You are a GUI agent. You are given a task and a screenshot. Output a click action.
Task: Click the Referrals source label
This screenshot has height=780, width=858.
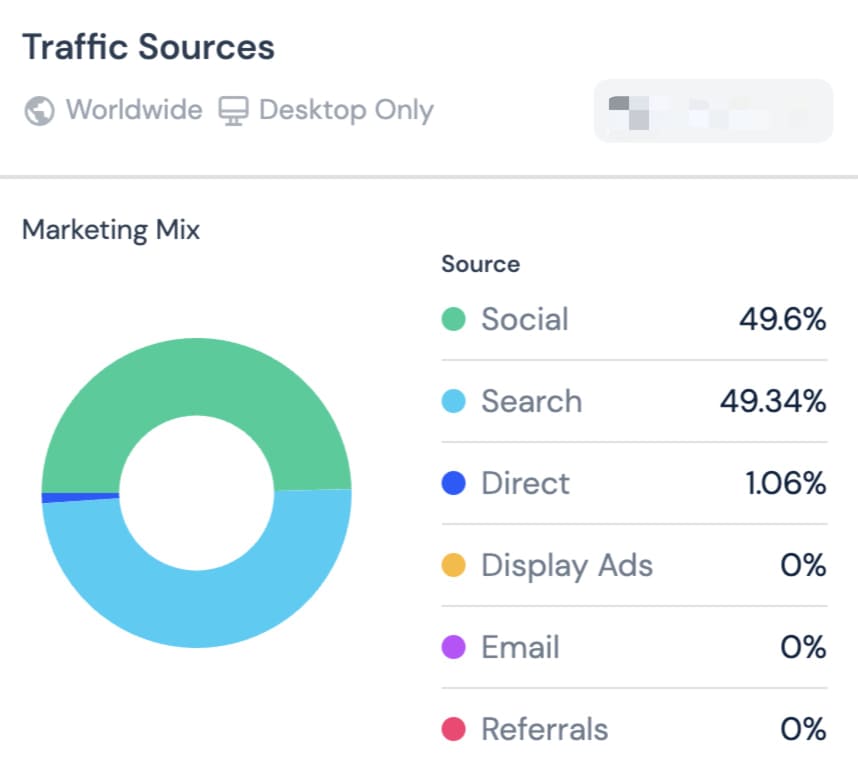pyautogui.click(x=544, y=730)
